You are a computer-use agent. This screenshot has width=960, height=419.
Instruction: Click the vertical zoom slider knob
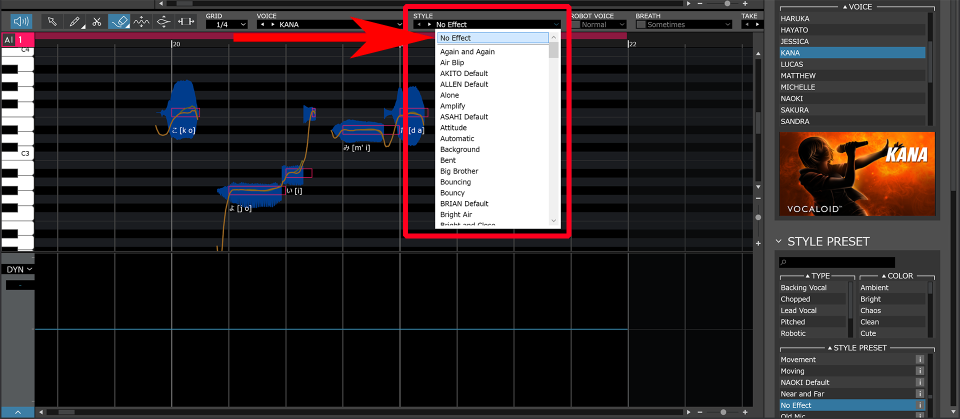click(x=759, y=217)
